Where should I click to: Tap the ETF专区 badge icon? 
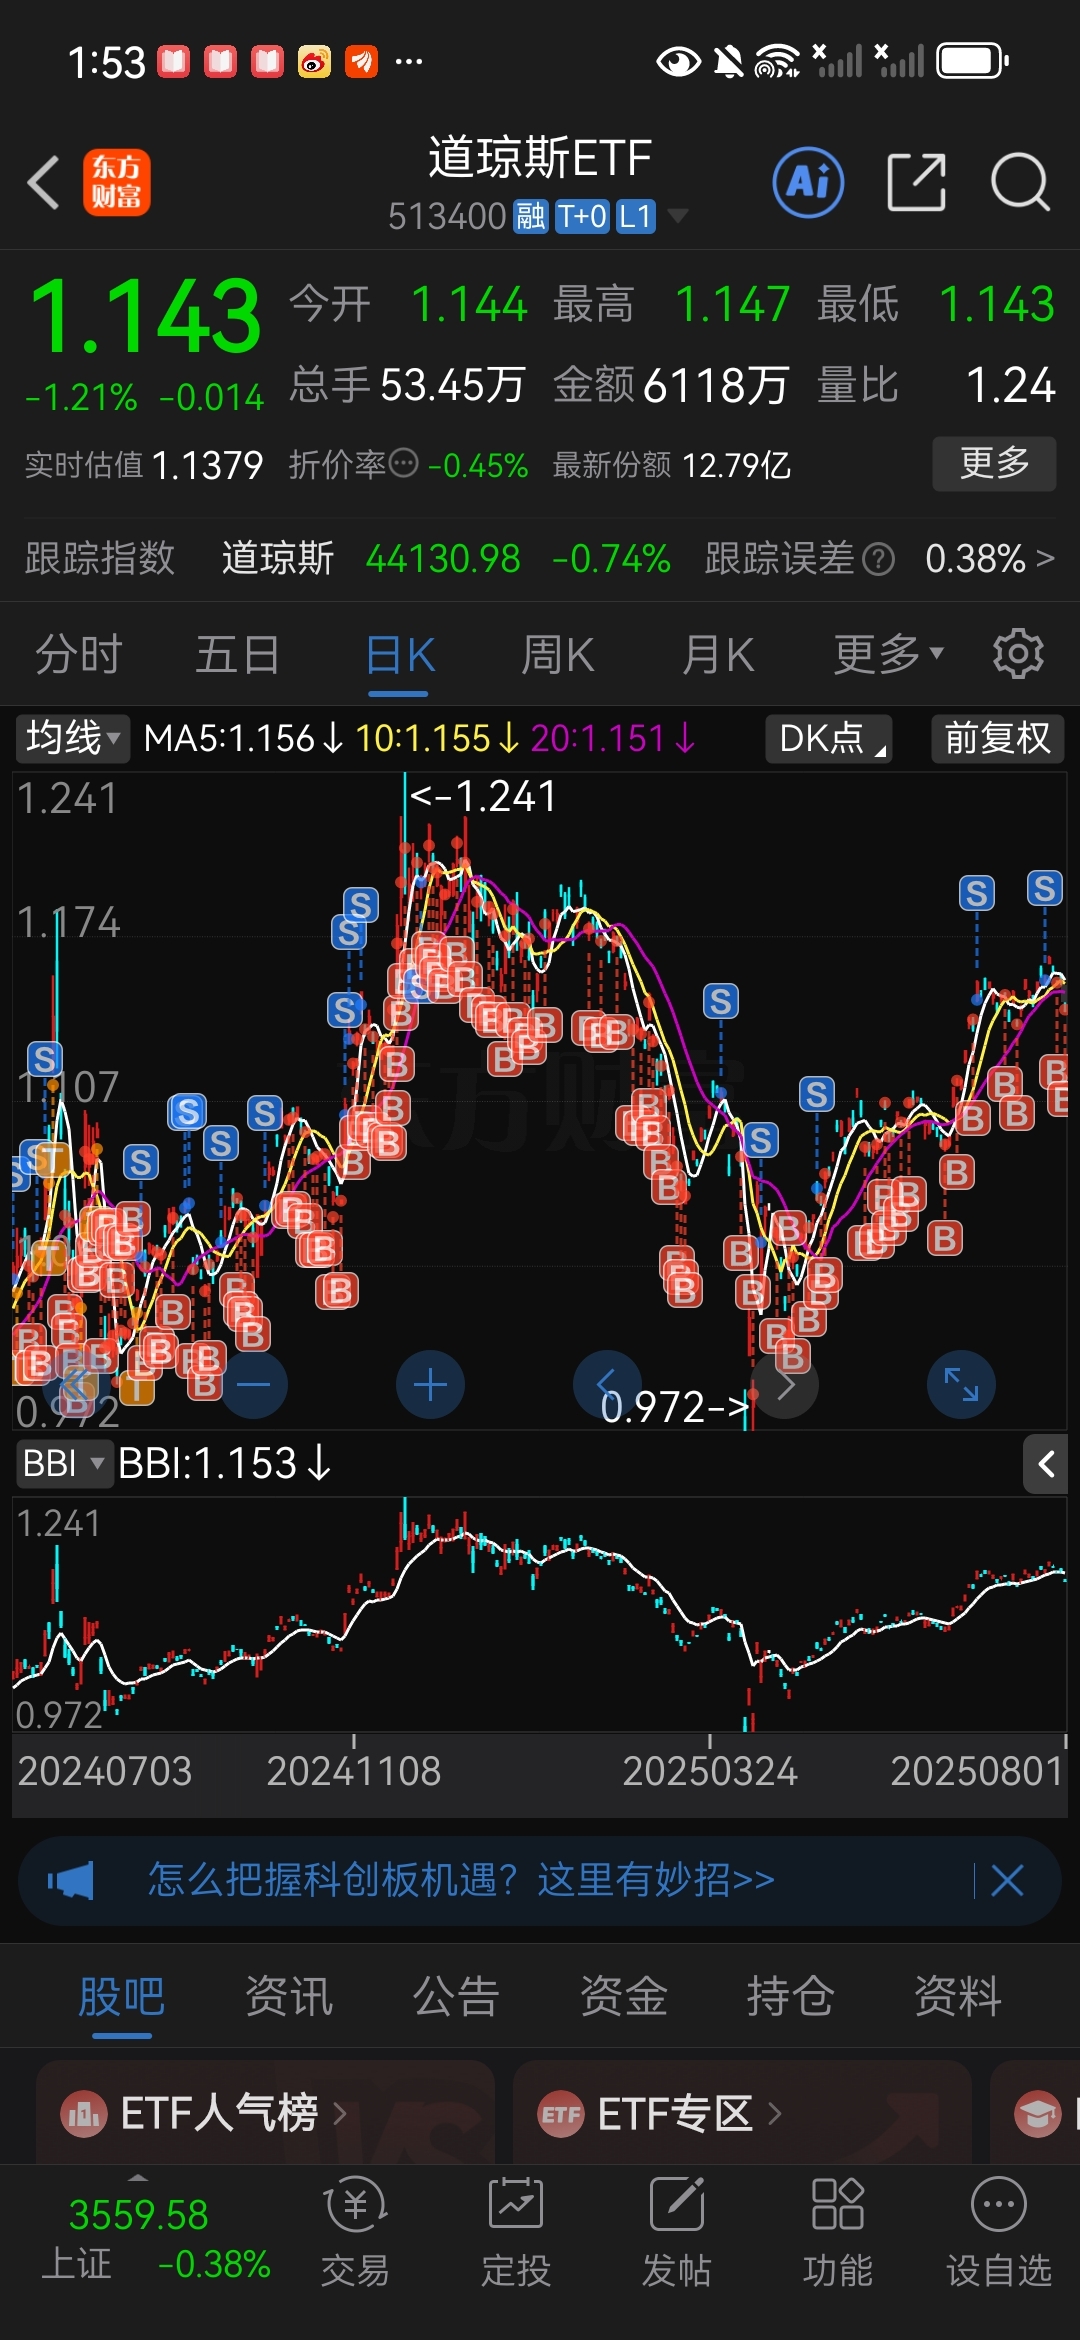pos(561,2114)
